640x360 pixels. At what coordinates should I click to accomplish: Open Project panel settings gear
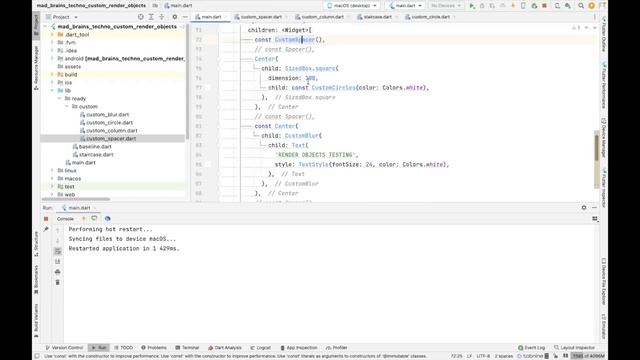(x=175, y=17)
